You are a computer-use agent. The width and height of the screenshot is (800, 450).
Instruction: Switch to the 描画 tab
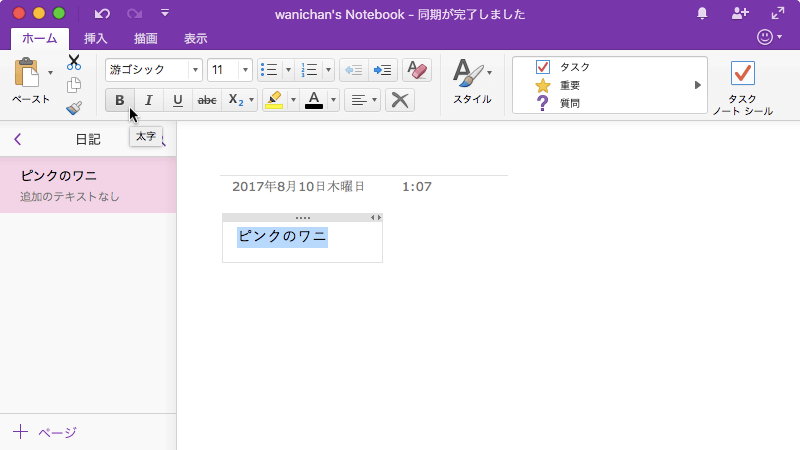145,38
